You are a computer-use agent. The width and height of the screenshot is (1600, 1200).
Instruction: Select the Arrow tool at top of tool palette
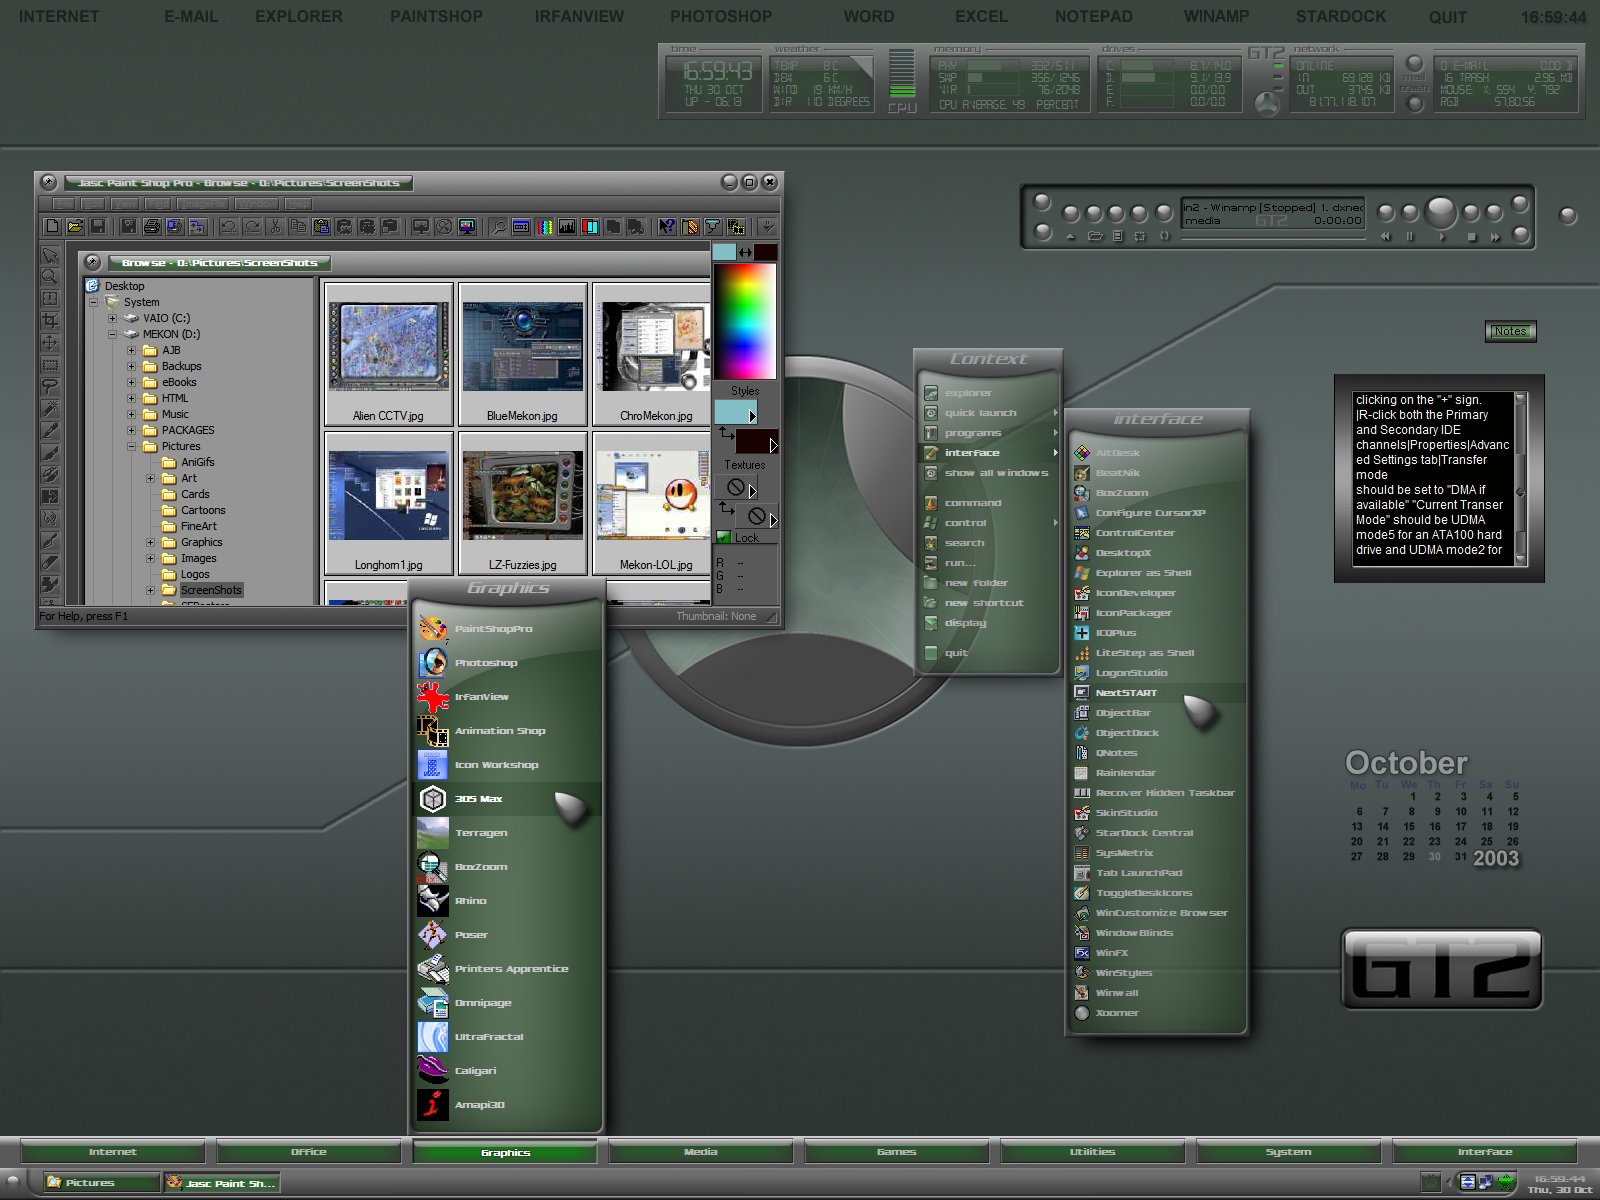click(50, 254)
